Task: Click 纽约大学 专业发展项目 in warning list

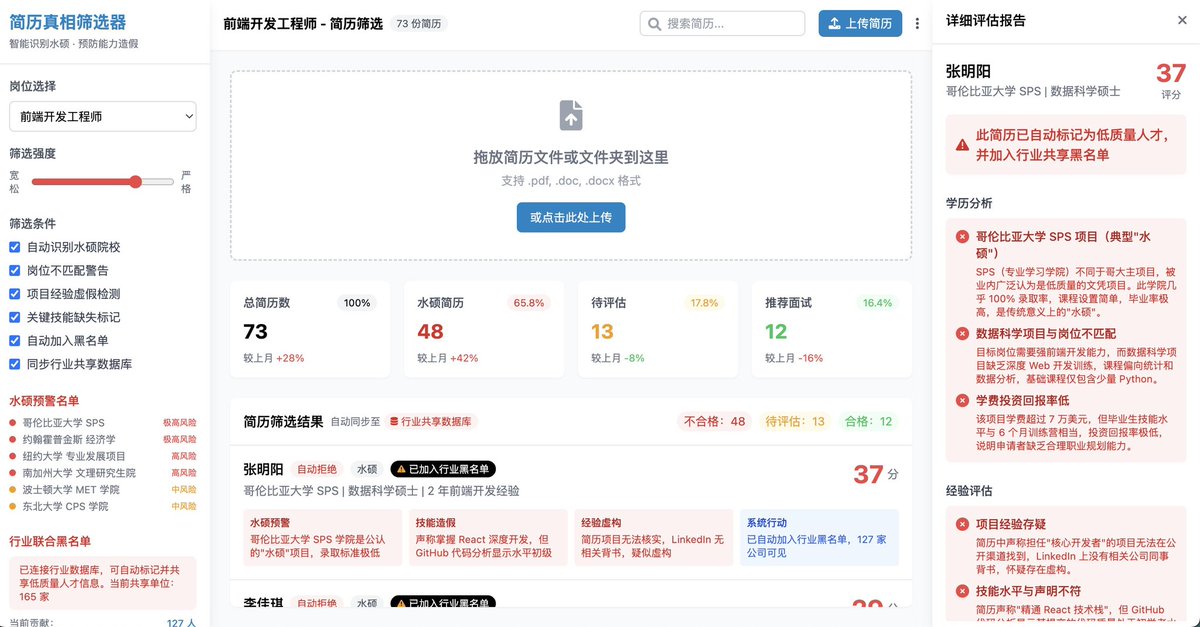Action: [x=74, y=456]
